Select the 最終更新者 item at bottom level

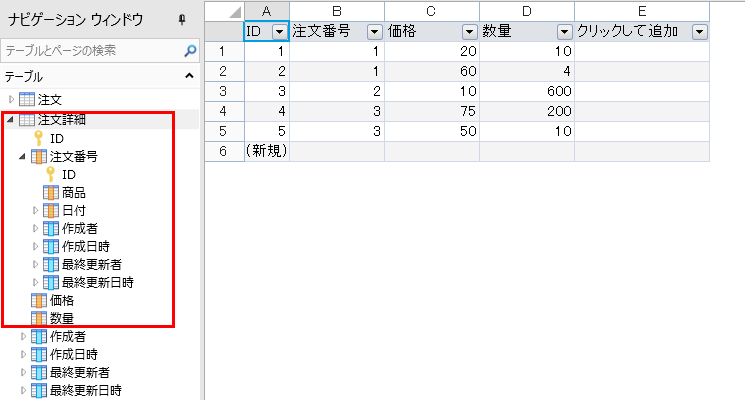point(79,372)
